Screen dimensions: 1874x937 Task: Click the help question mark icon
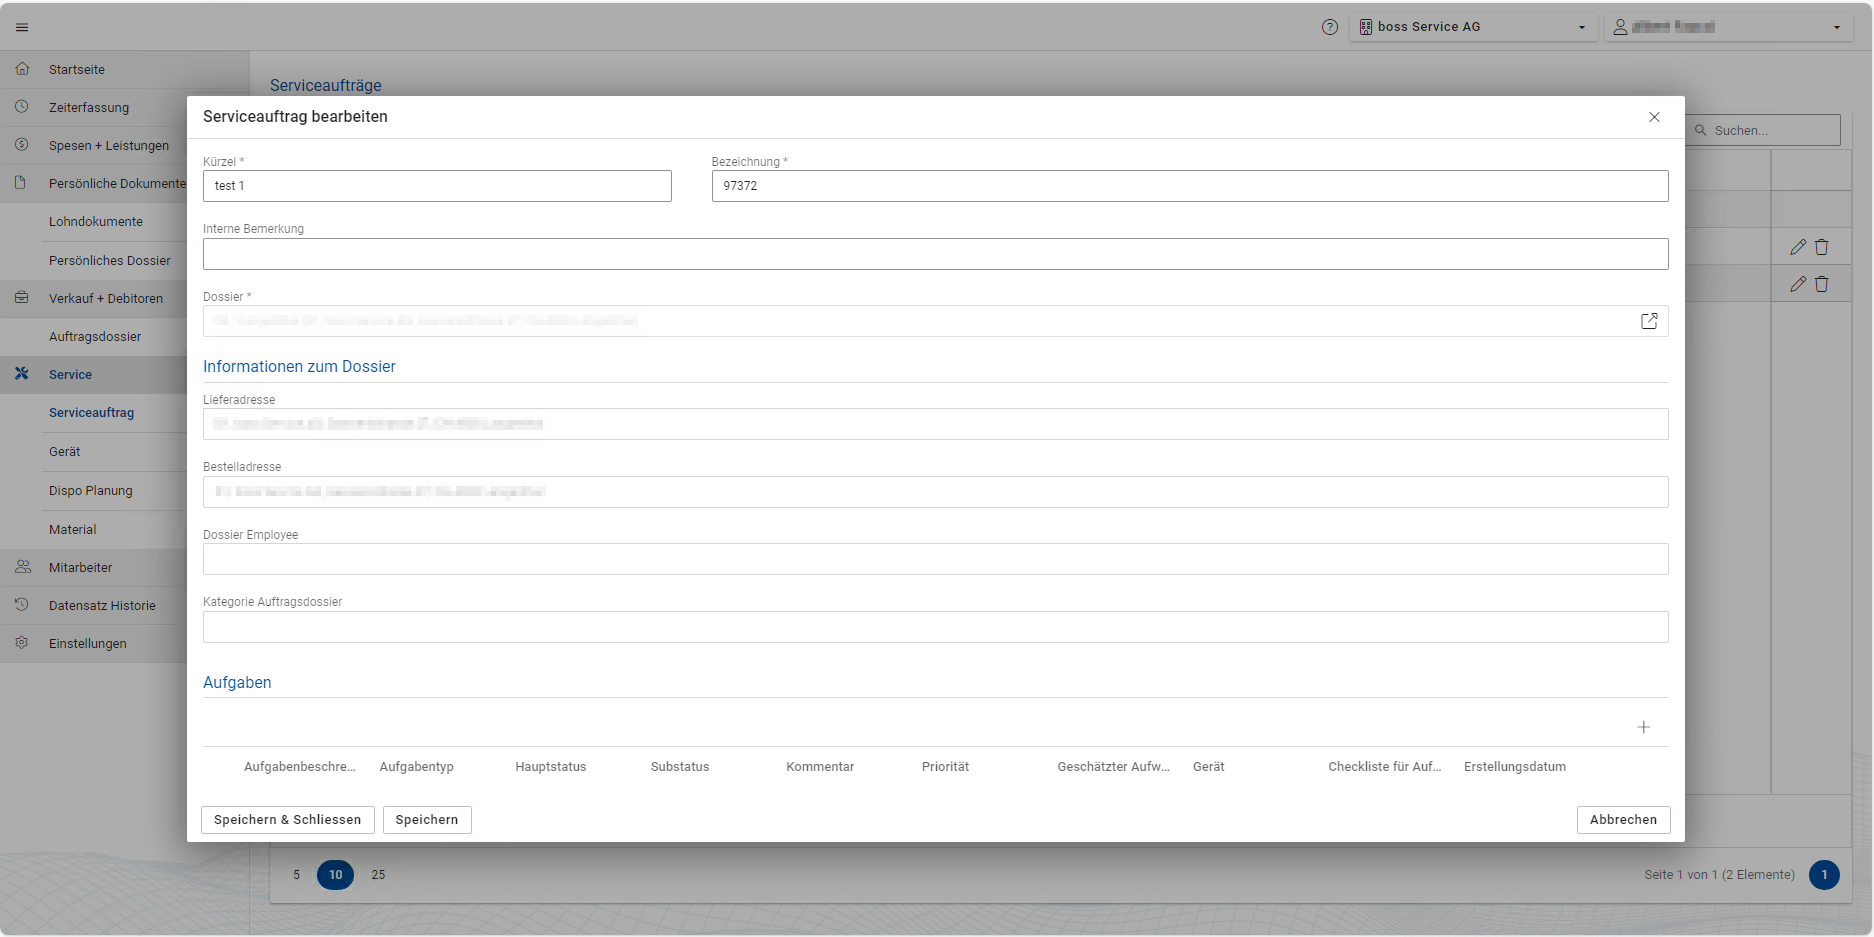[x=1329, y=27]
